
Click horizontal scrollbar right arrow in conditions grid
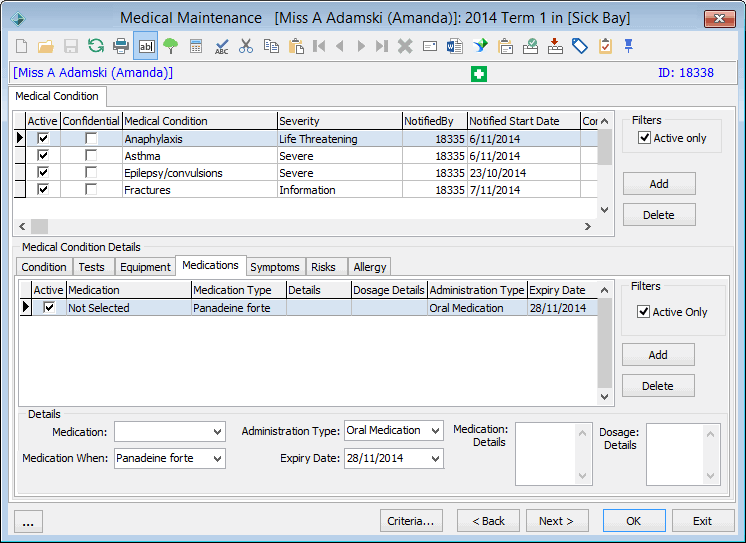point(588,227)
